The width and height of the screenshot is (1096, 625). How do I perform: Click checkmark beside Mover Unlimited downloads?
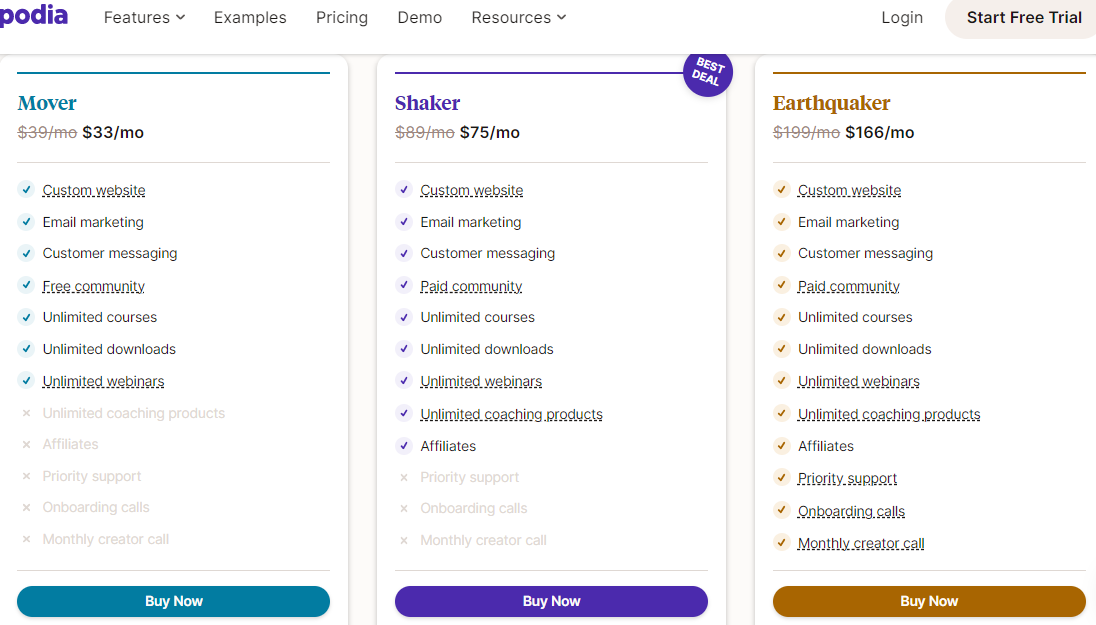pos(26,348)
